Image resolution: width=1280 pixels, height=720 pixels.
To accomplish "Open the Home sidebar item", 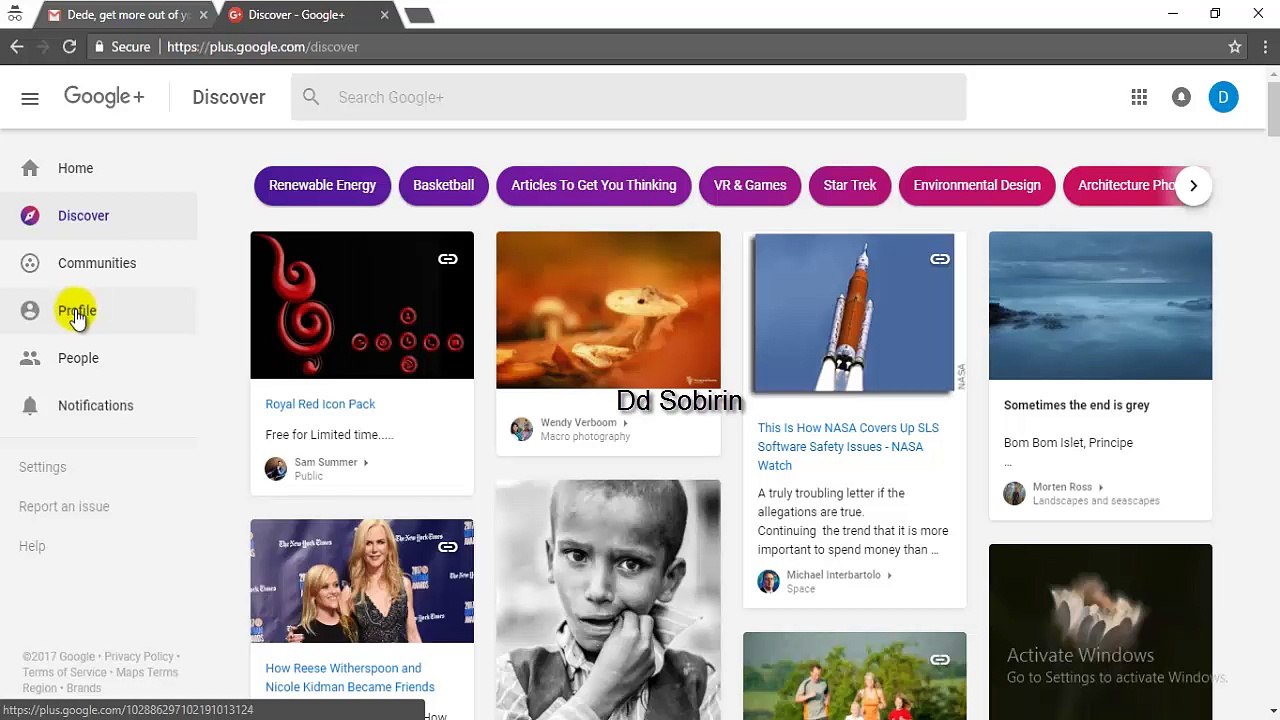I will pos(98,168).
